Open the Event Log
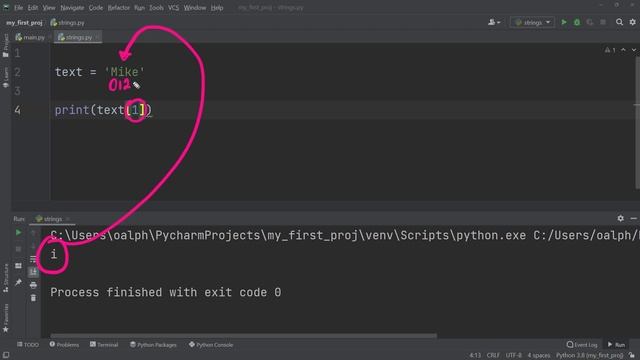 pos(582,345)
